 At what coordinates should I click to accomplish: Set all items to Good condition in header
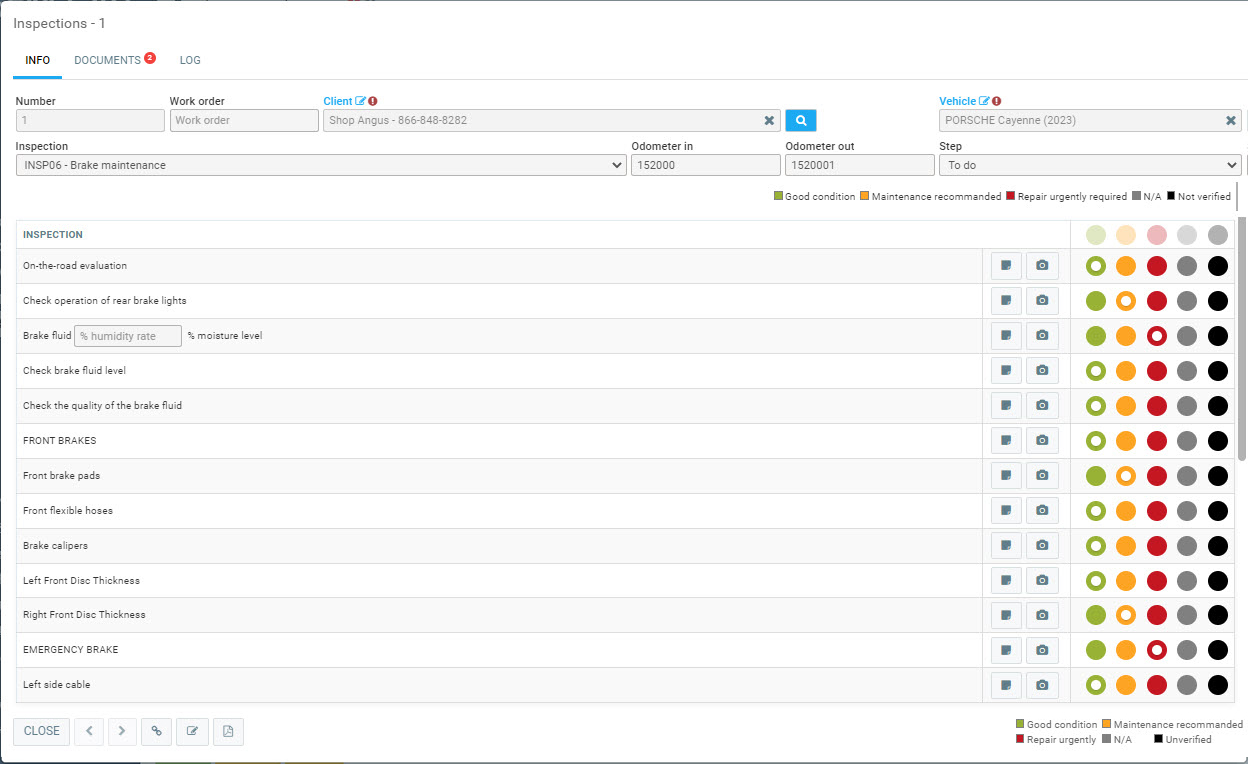point(1096,235)
